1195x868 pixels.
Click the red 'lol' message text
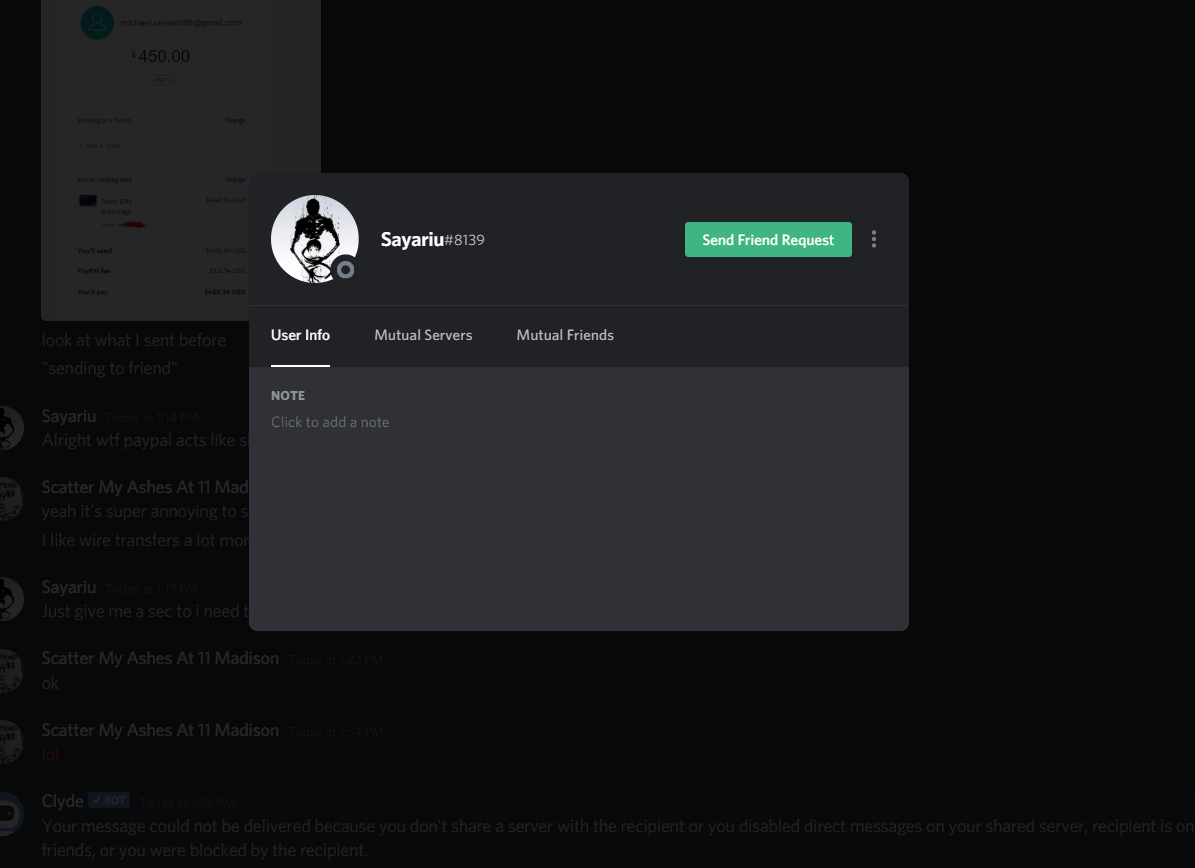click(x=50, y=754)
